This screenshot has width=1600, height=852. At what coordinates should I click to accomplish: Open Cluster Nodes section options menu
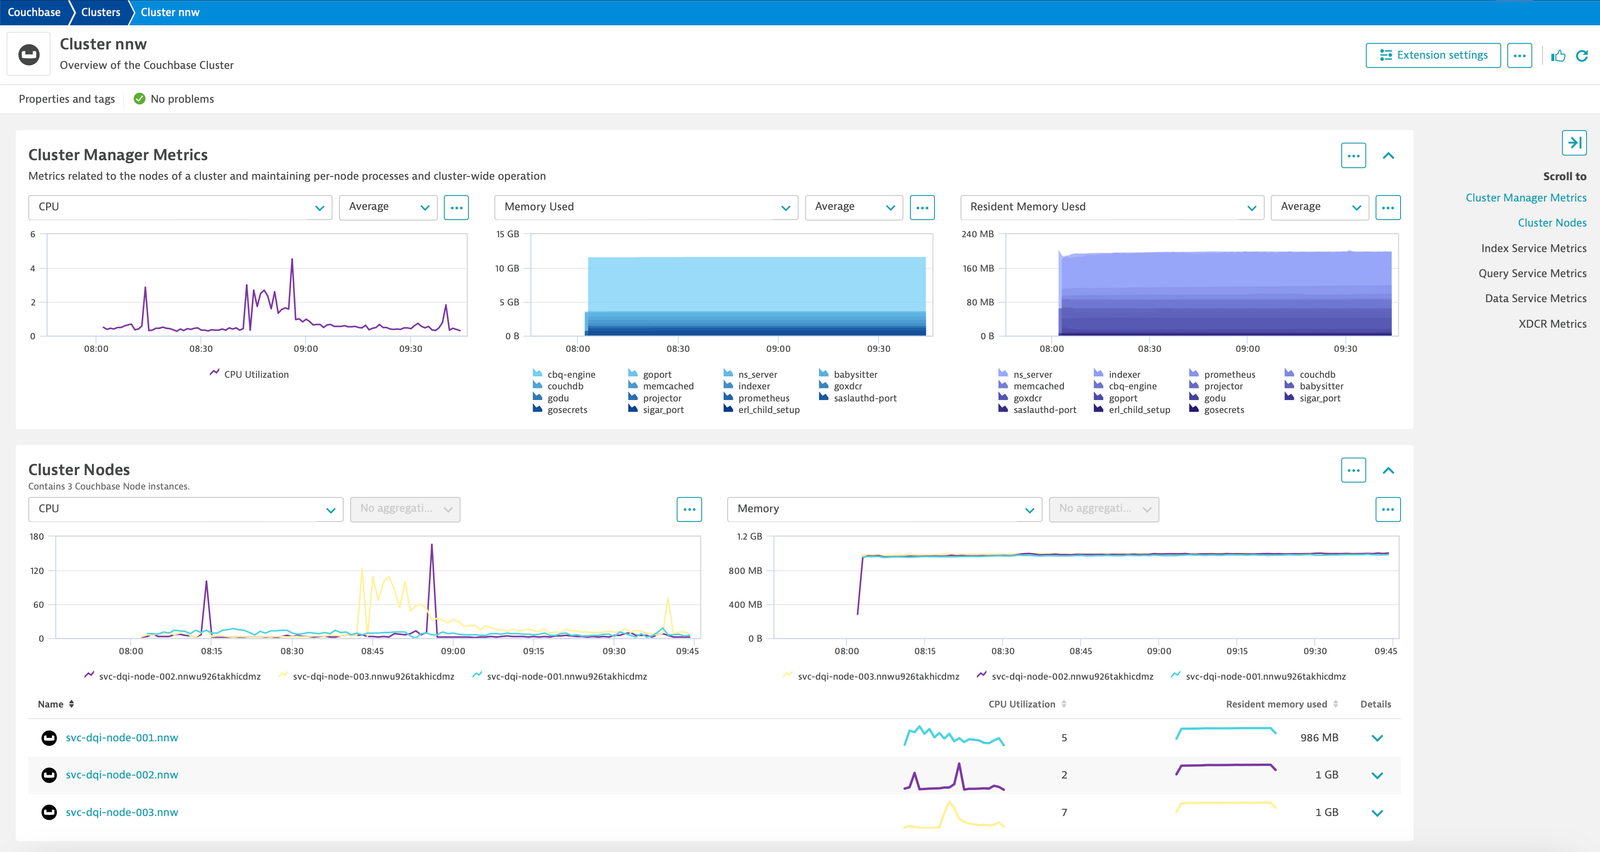[1353, 470]
